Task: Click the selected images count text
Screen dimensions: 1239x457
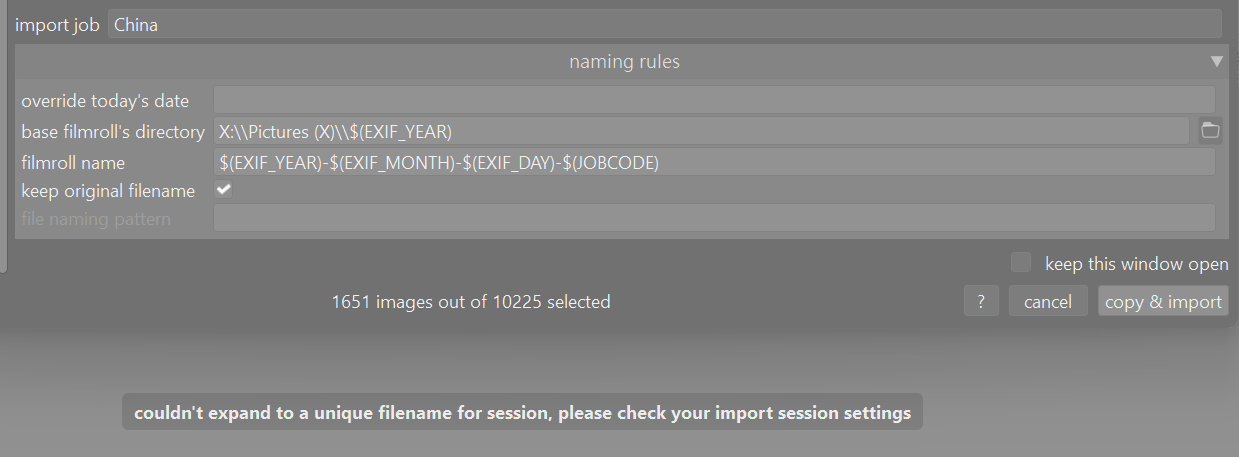Action: (x=471, y=301)
